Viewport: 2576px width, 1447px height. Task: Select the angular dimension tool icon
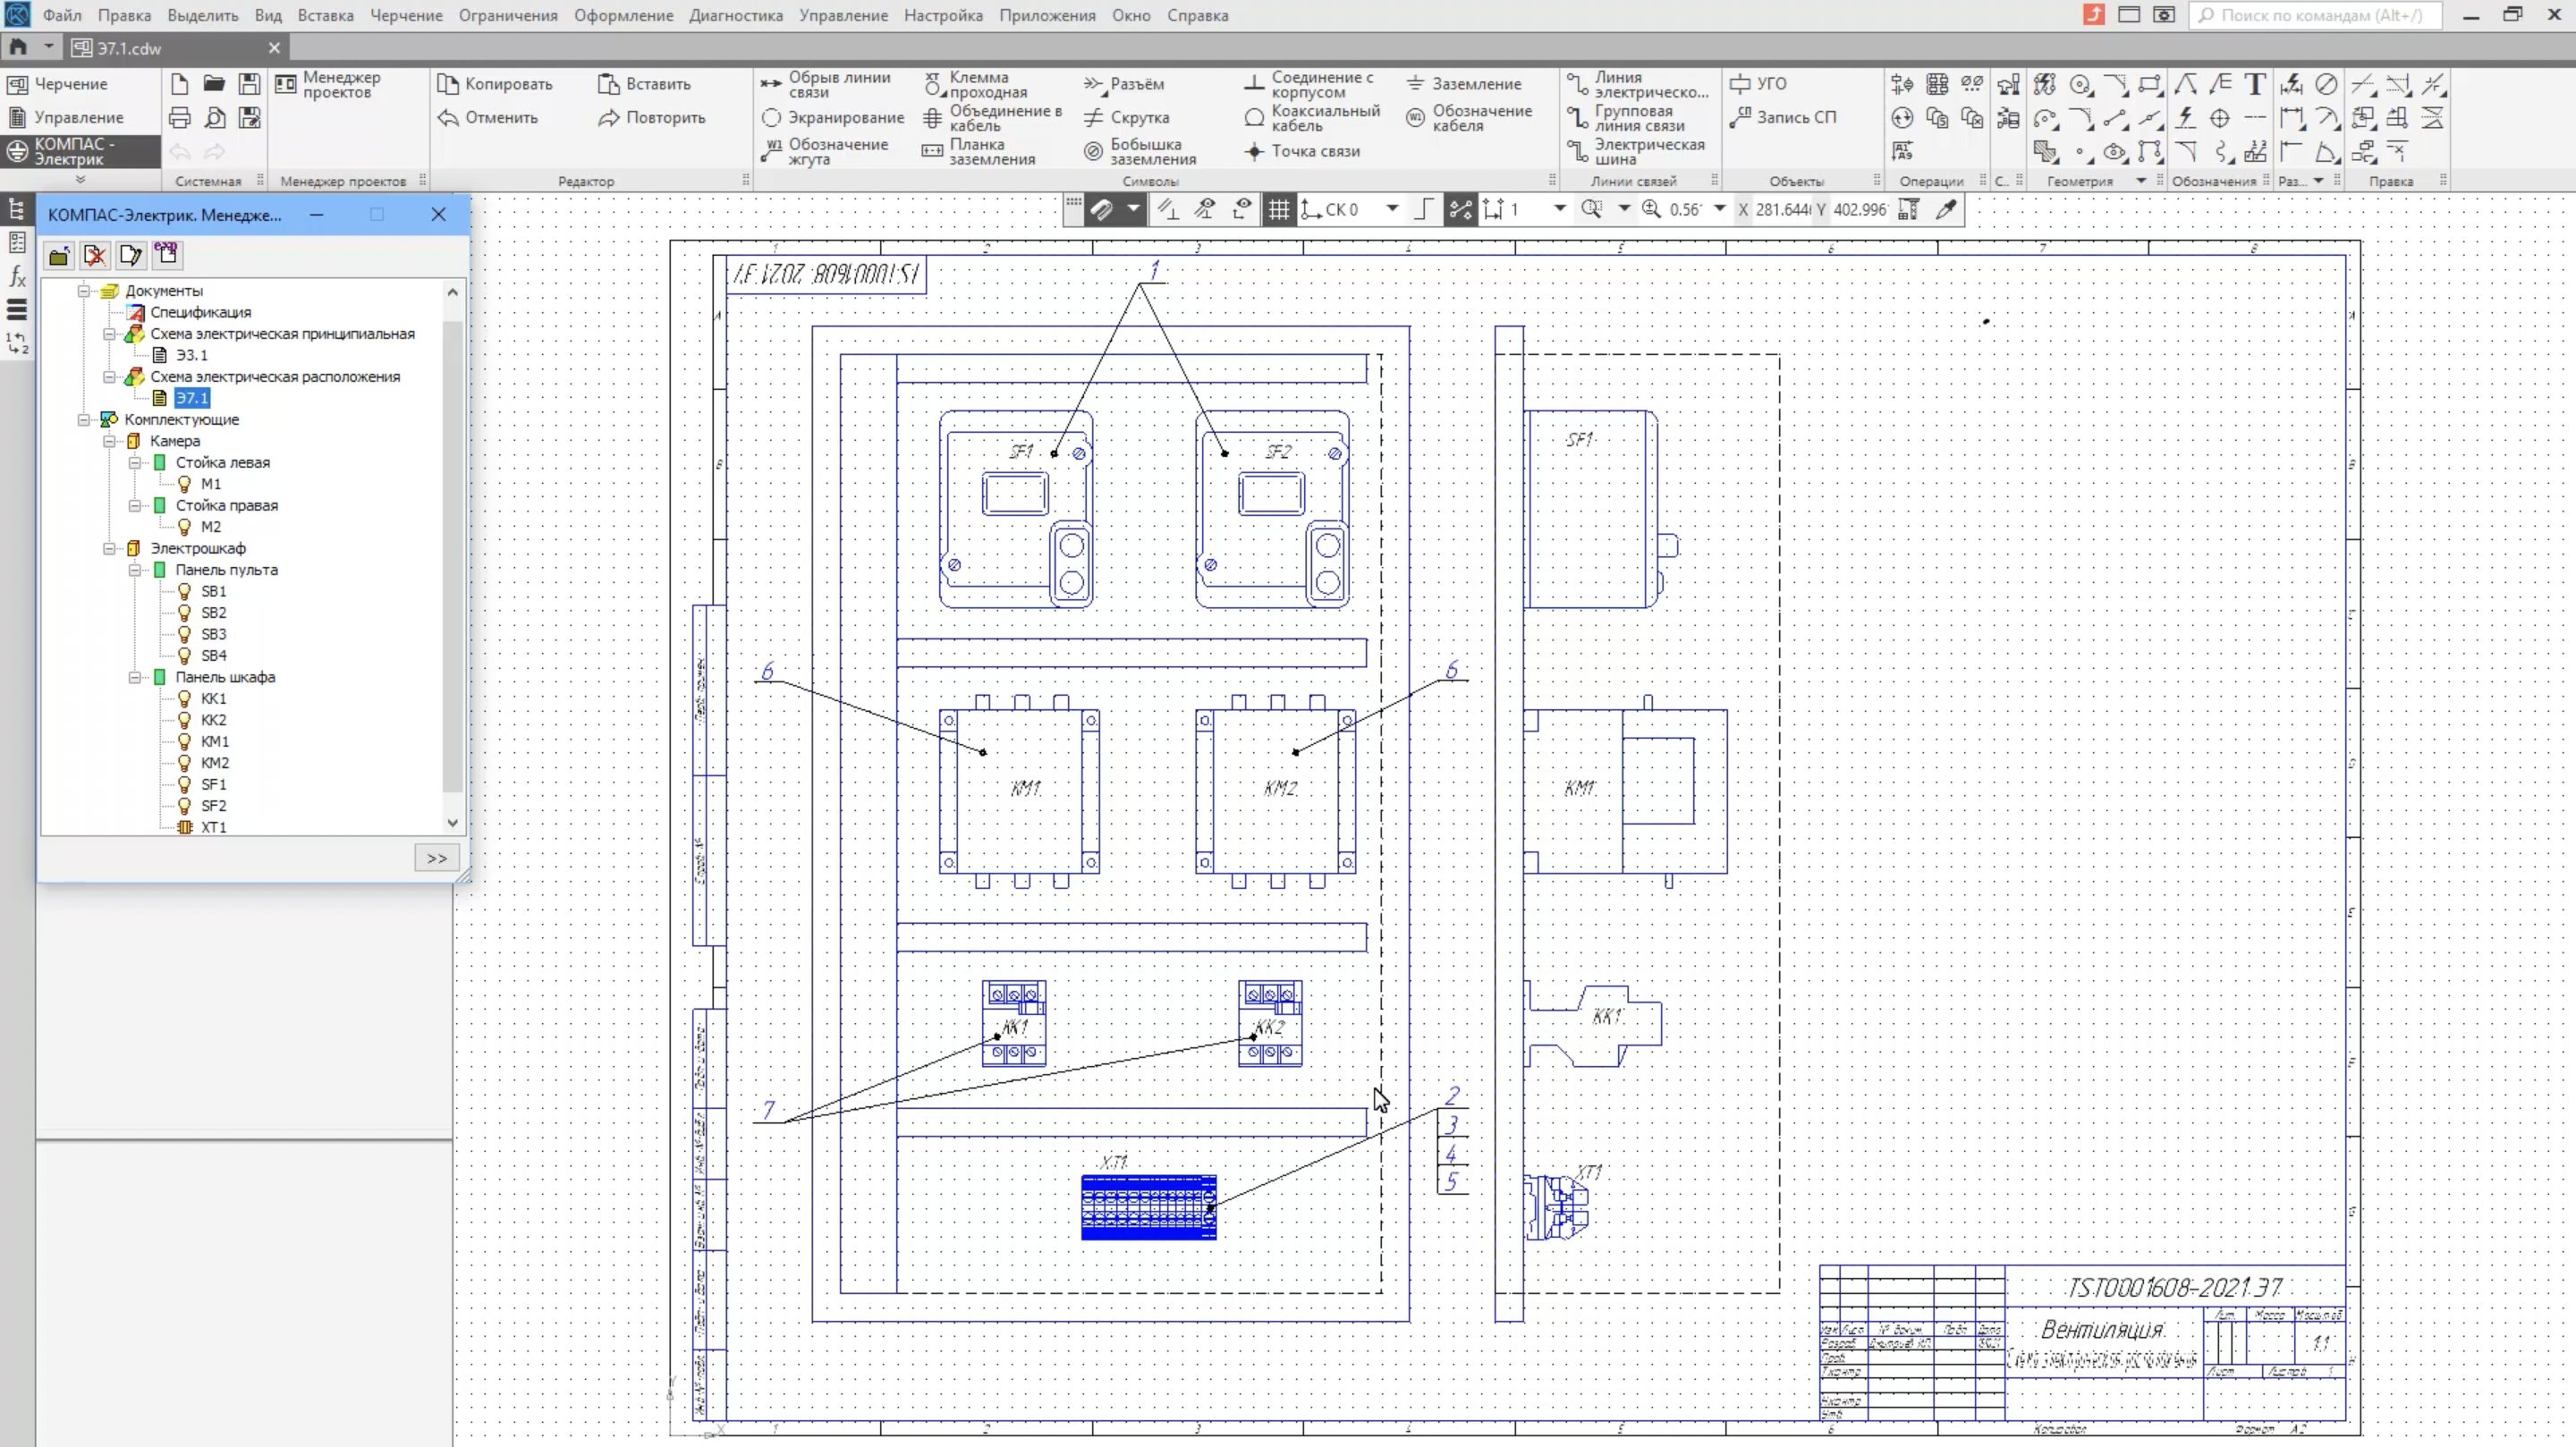(2326, 152)
